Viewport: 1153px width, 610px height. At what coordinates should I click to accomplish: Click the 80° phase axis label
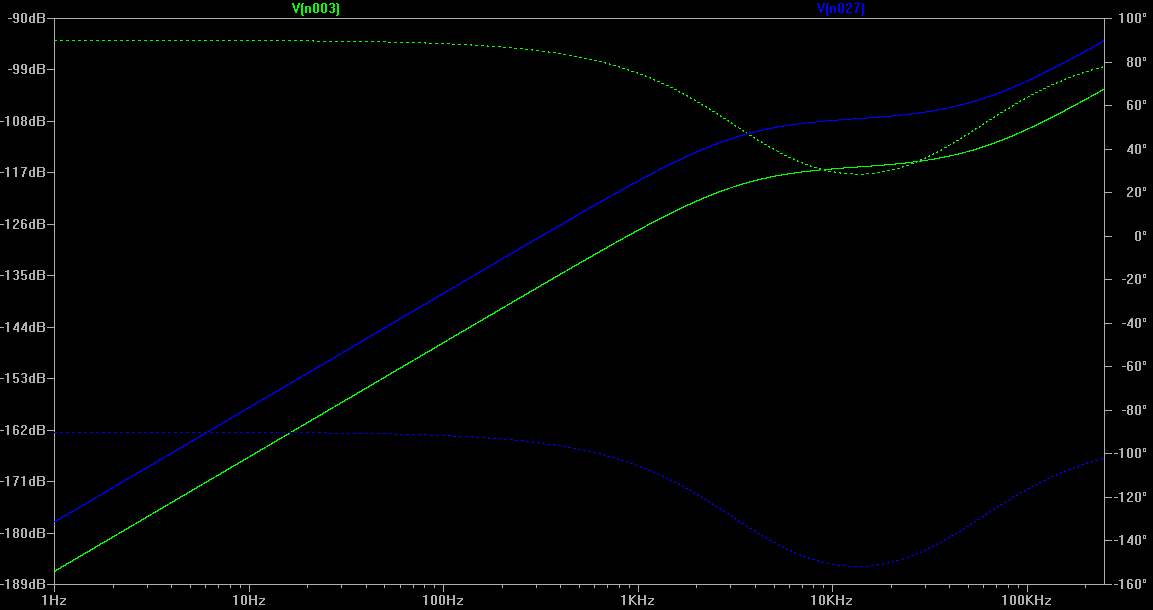1136,62
